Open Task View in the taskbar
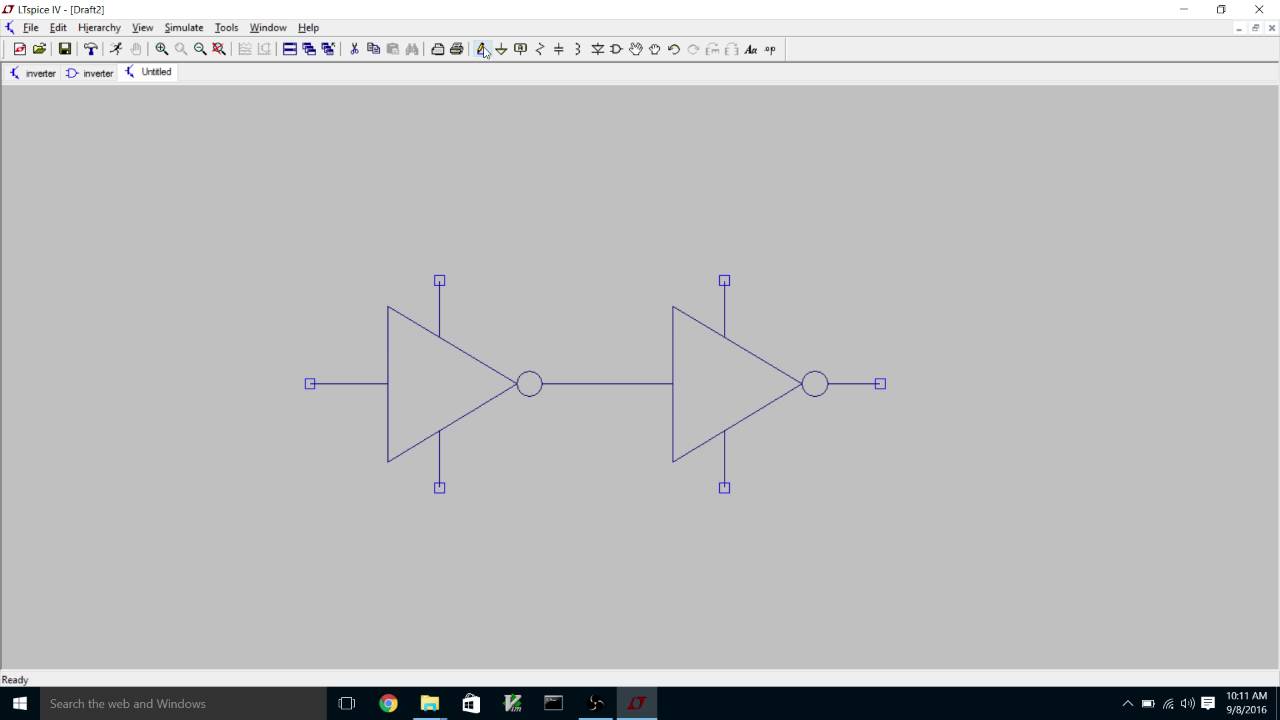The height and width of the screenshot is (720, 1280). (x=347, y=704)
